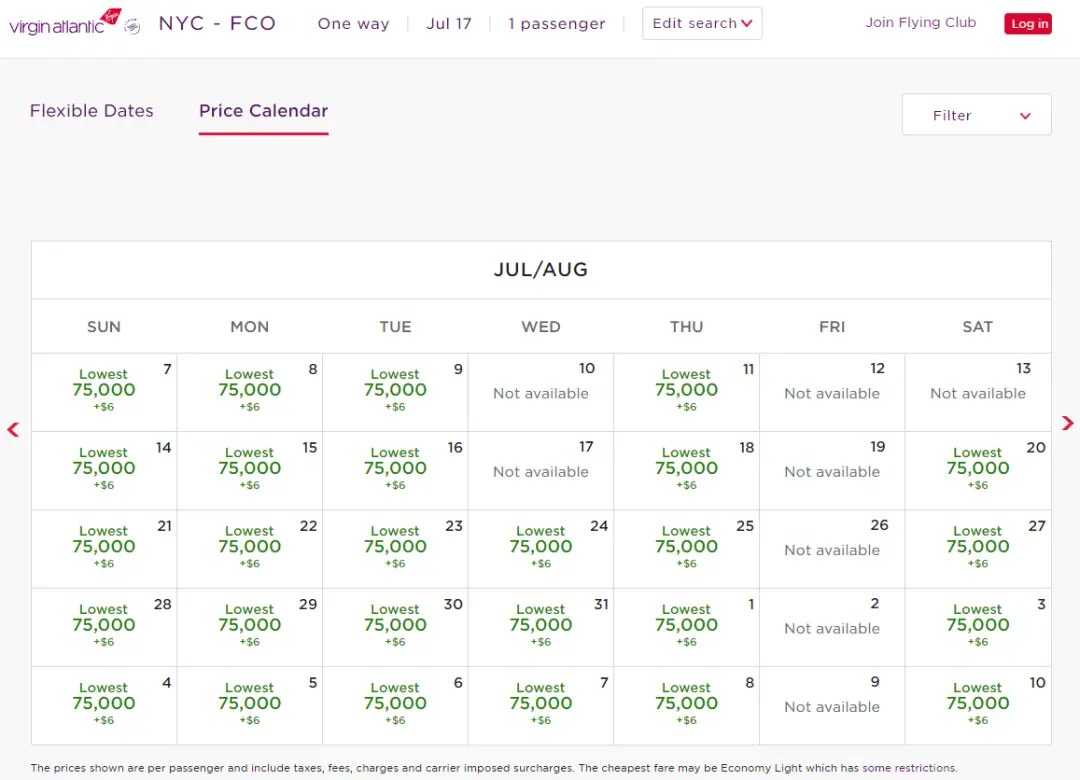Pick the July 24 Wednesday fare
Image resolution: width=1080 pixels, height=780 pixels.
540,547
